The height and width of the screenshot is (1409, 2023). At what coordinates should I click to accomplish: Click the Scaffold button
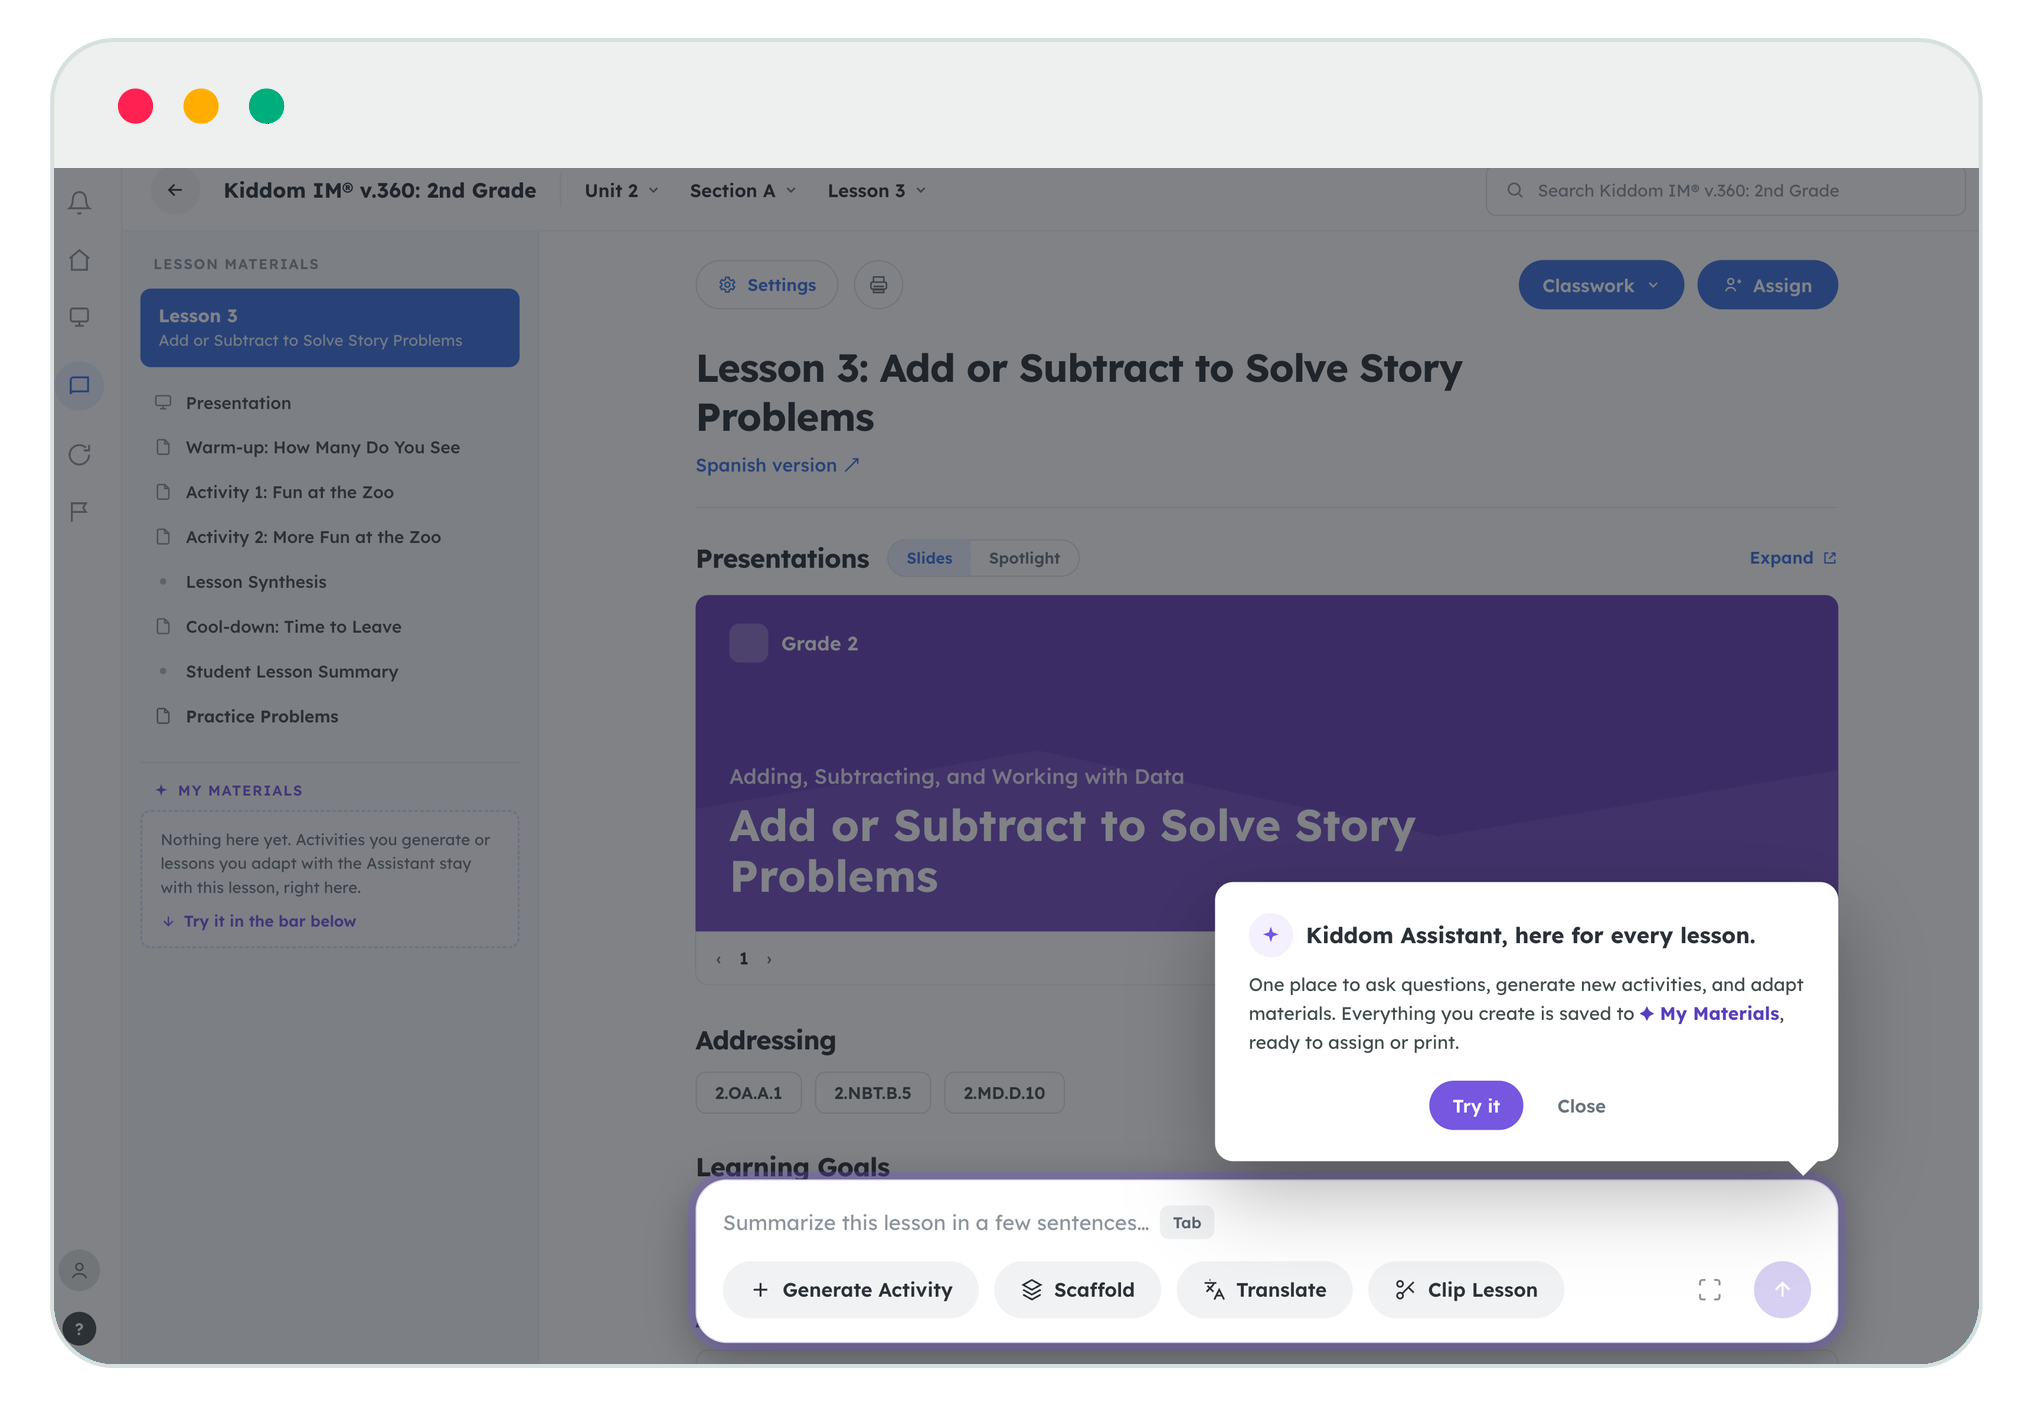click(x=1077, y=1289)
